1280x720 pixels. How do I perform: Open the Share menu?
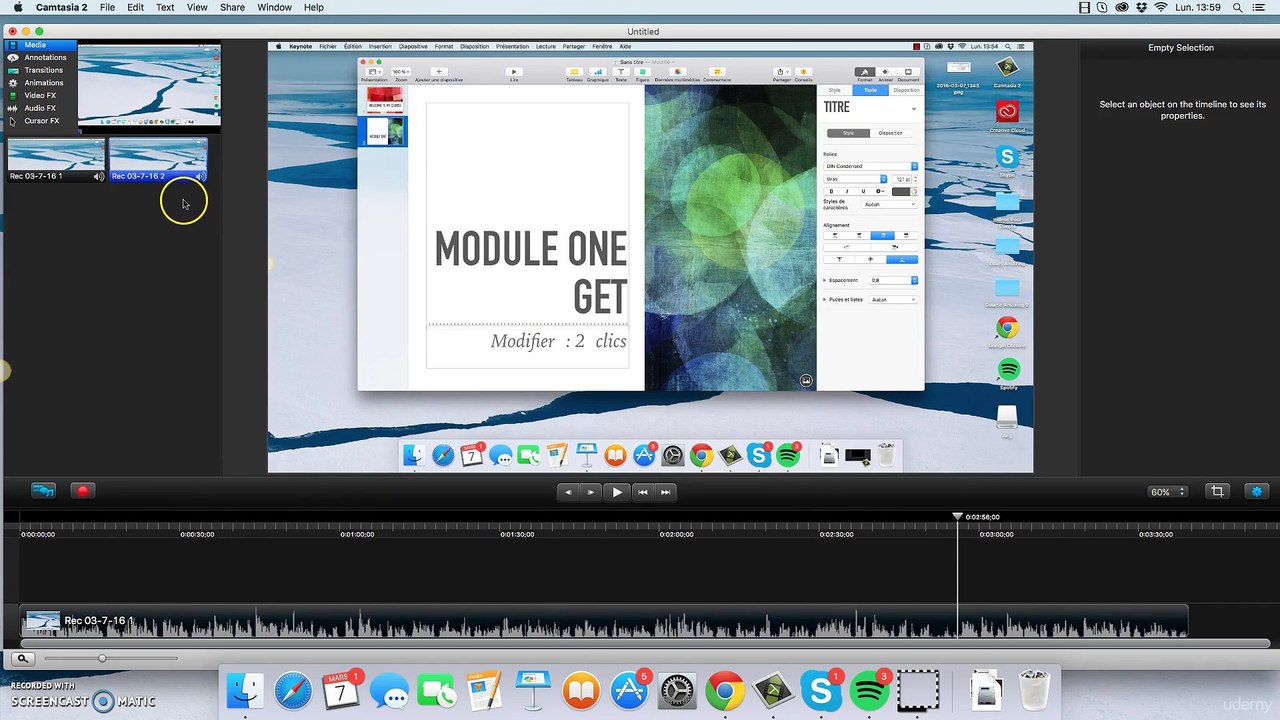click(232, 7)
